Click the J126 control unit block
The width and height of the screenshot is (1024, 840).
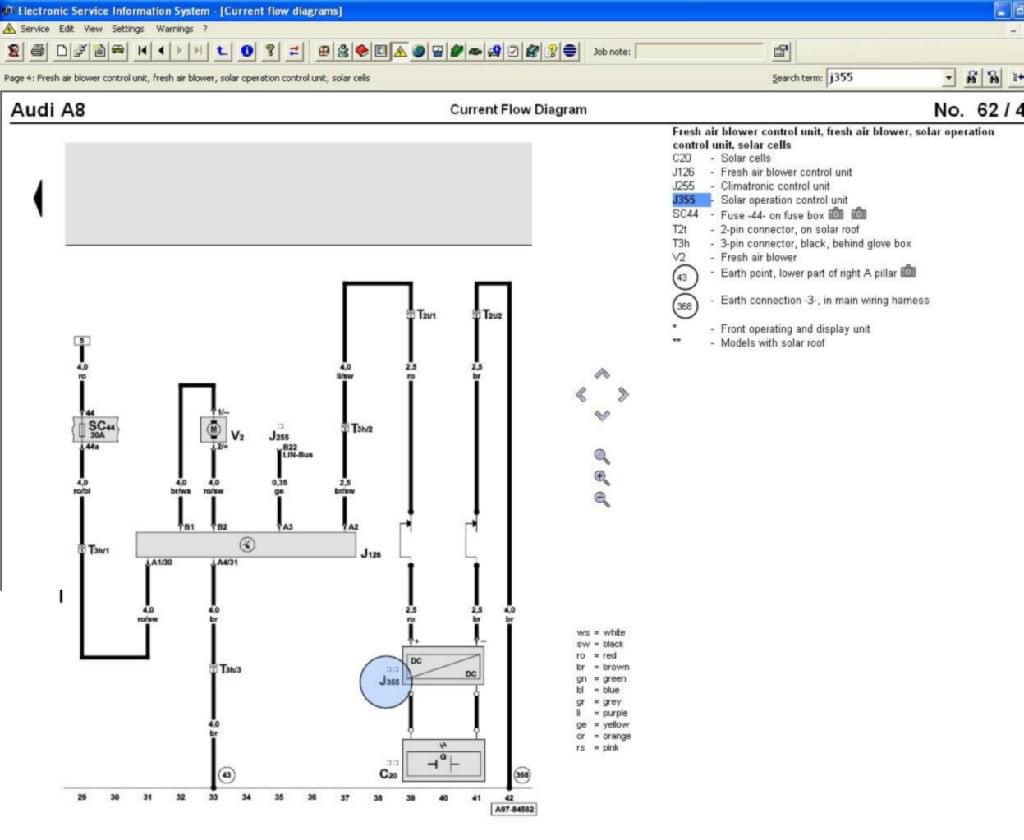tap(246, 544)
